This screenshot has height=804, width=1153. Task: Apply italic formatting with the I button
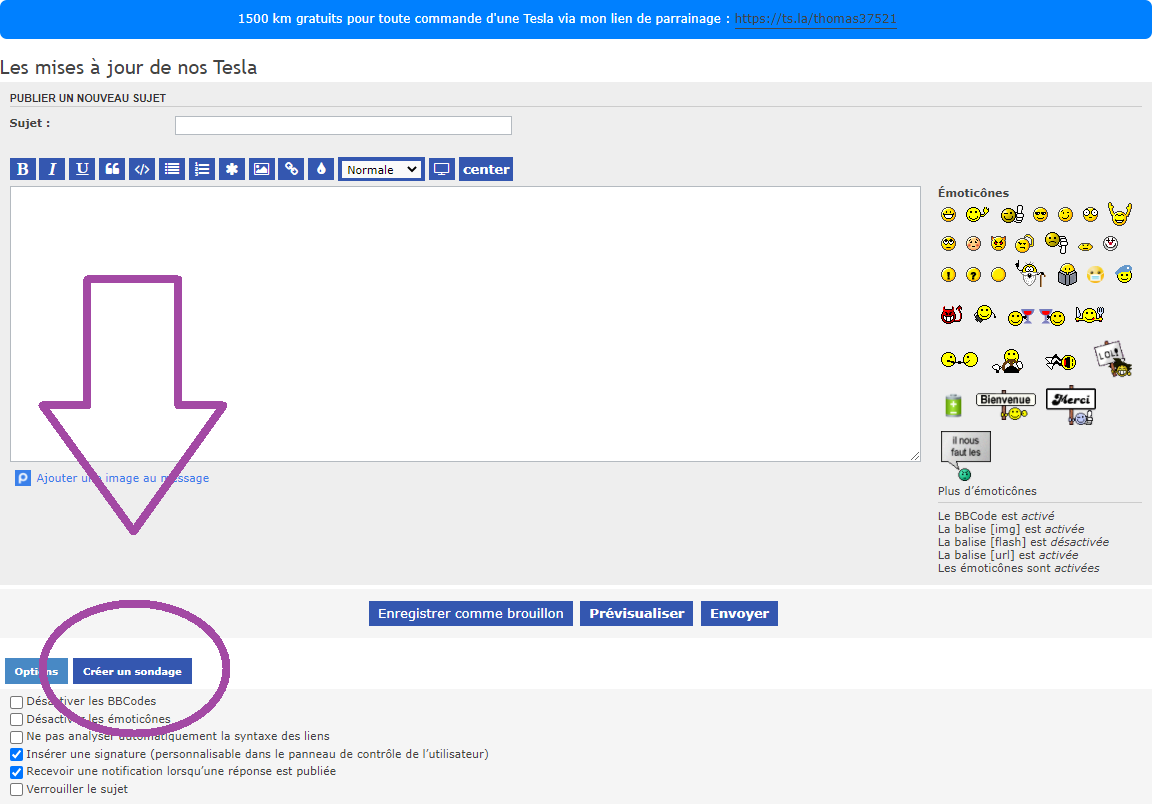point(52,169)
